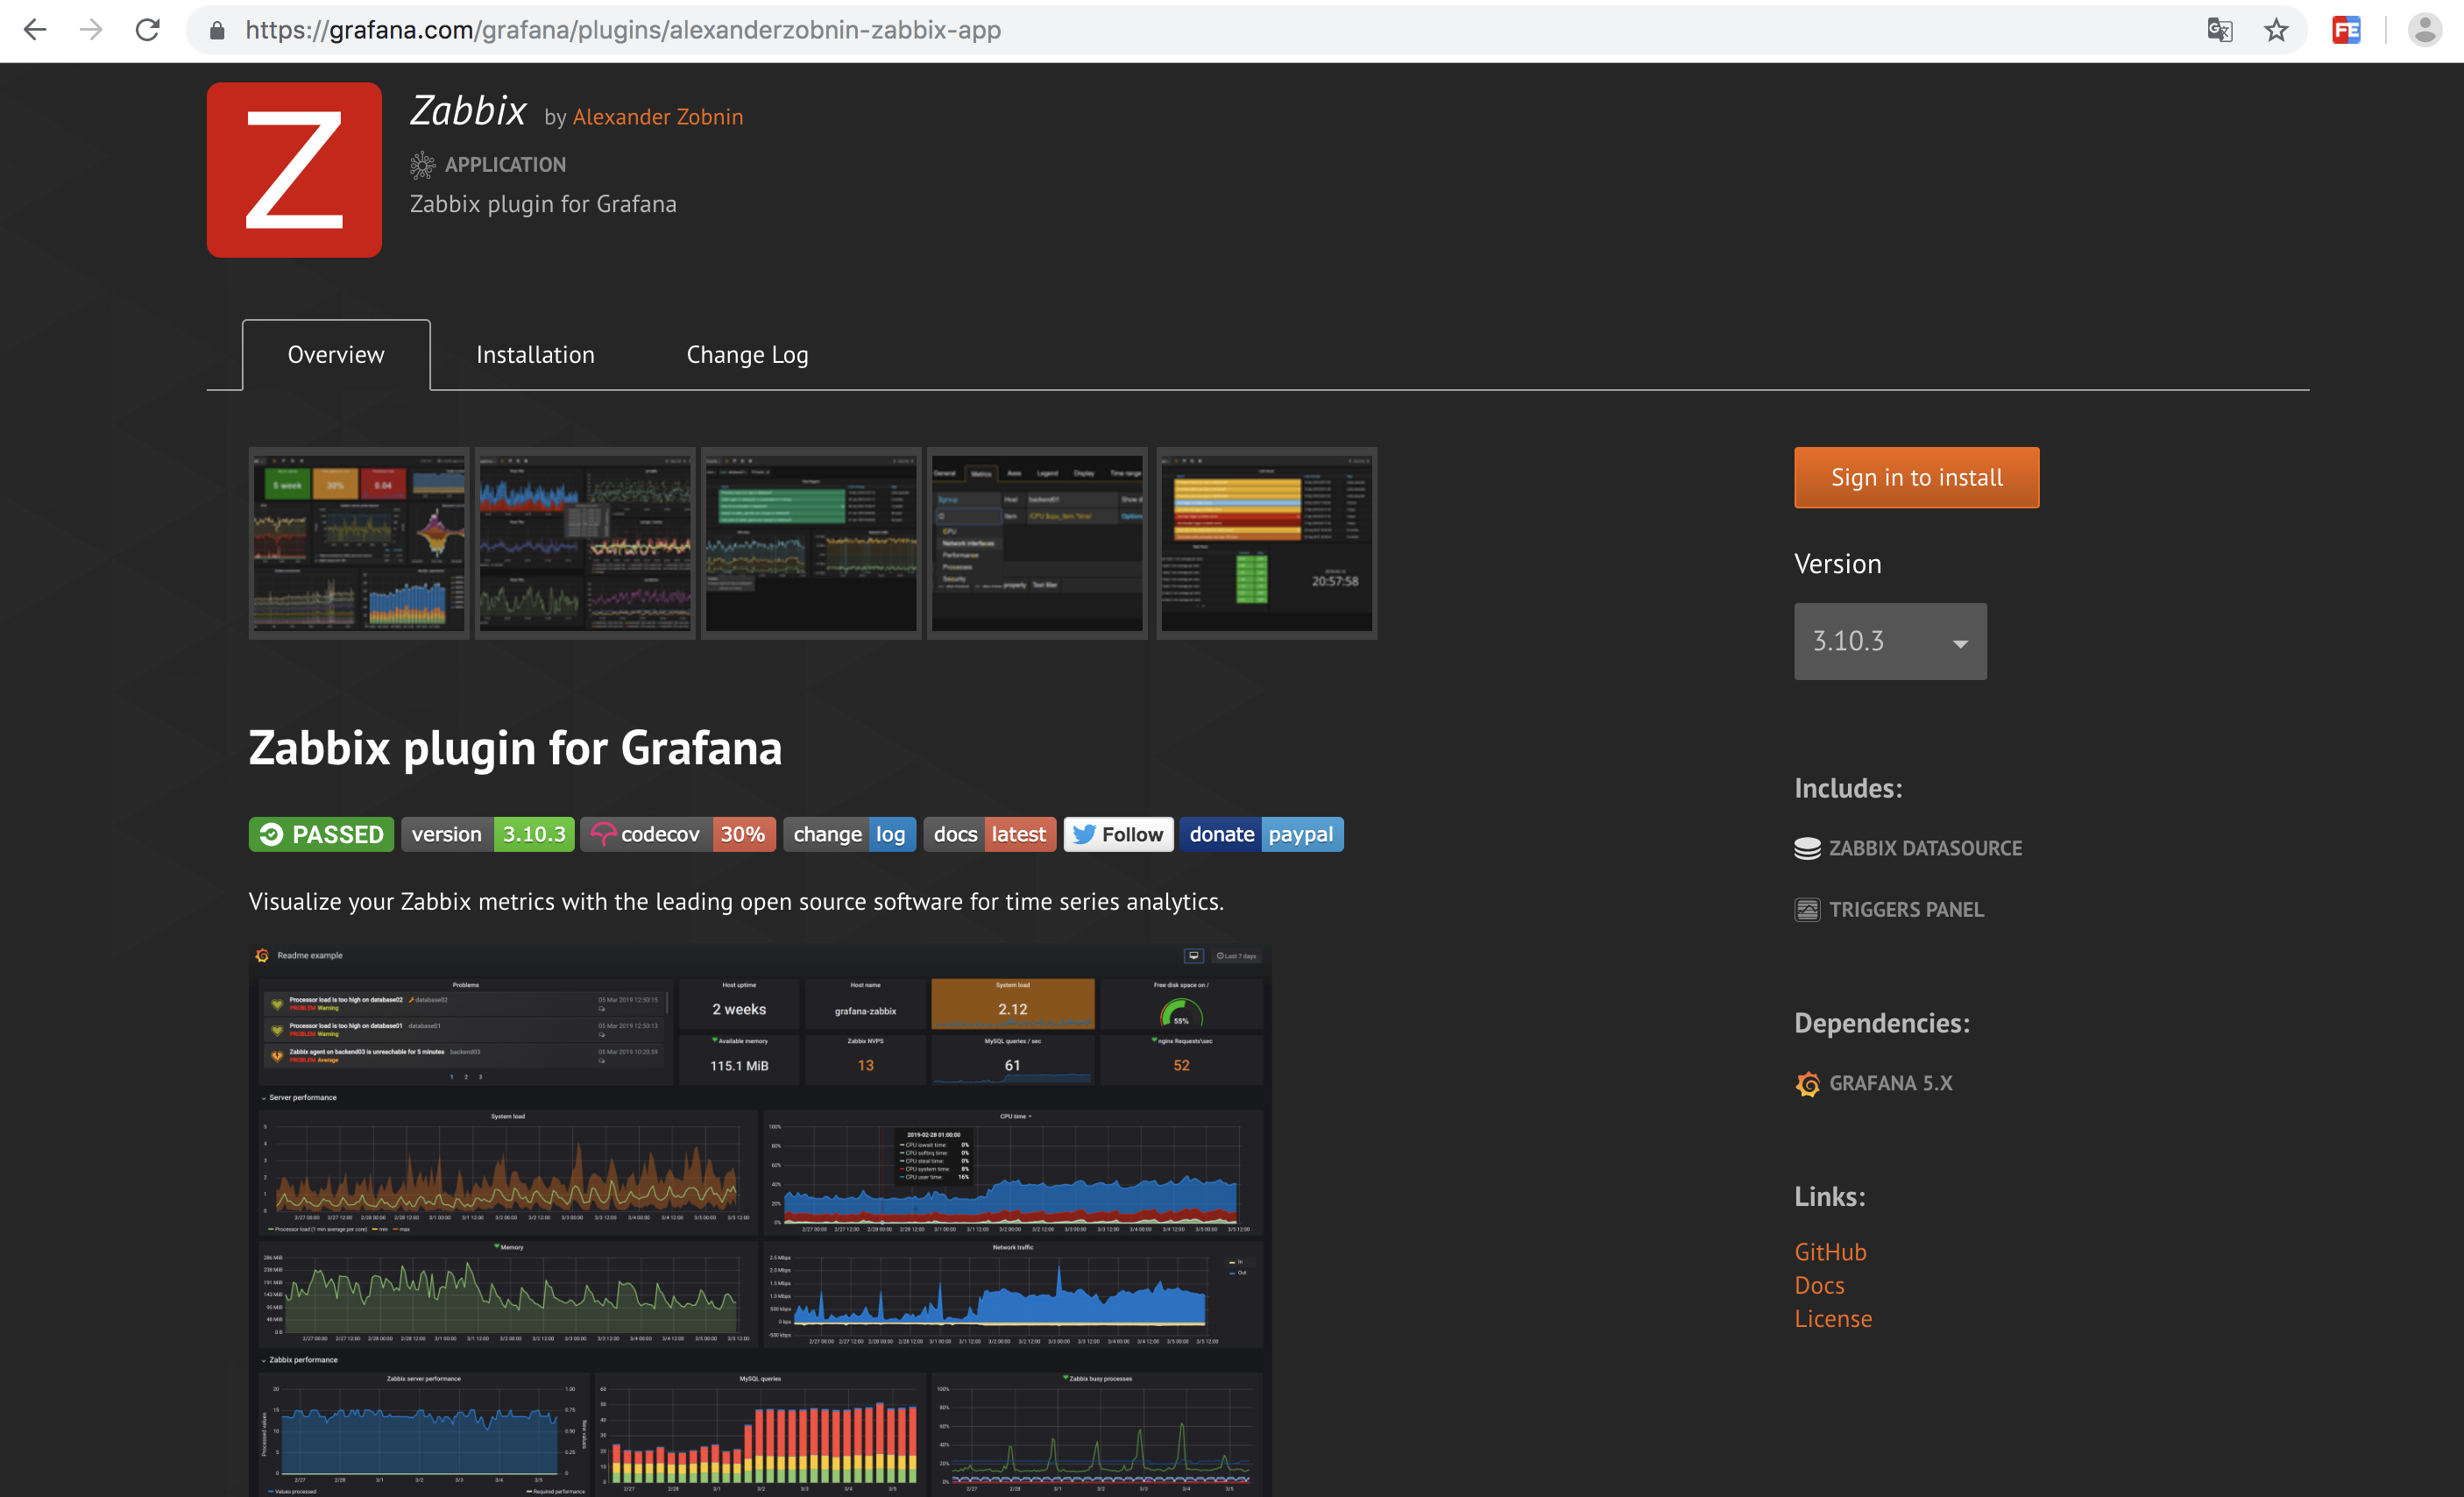Open the second graphs screenshot thumbnail
The image size is (2464, 1497).
585,543
